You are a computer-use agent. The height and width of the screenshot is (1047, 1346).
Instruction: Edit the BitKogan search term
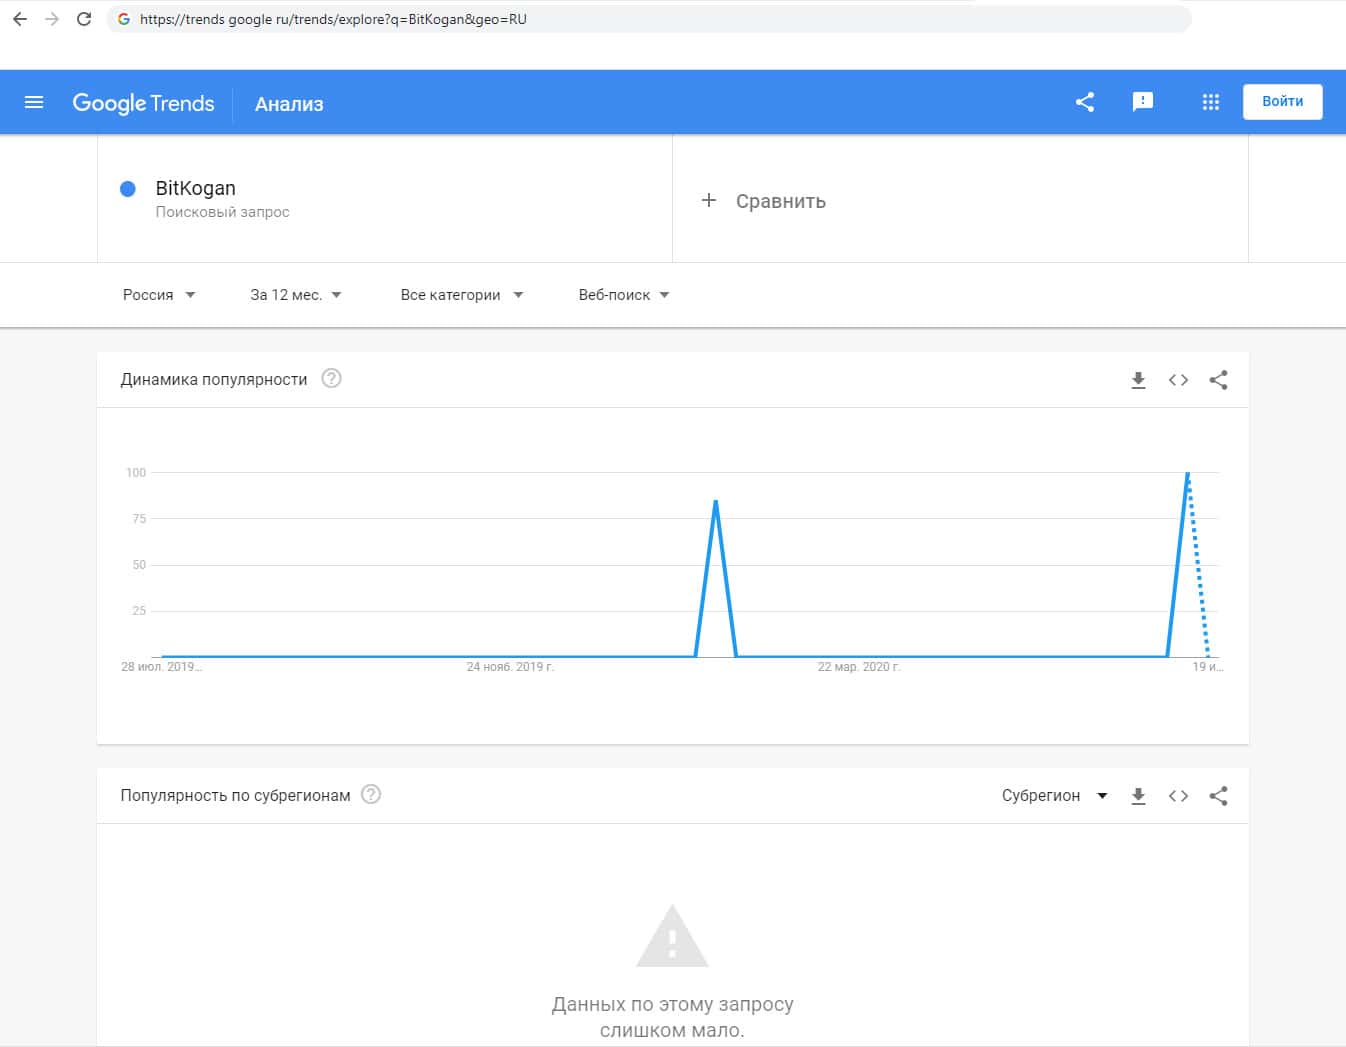click(196, 188)
